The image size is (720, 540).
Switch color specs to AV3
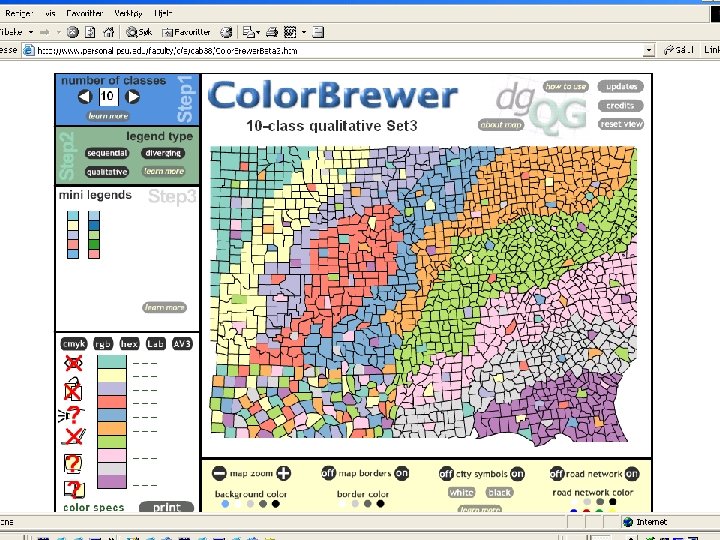[182, 343]
